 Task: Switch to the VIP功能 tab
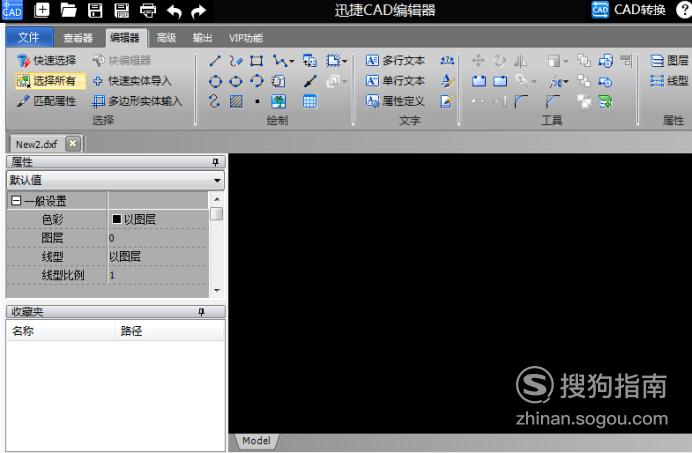point(246,38)
